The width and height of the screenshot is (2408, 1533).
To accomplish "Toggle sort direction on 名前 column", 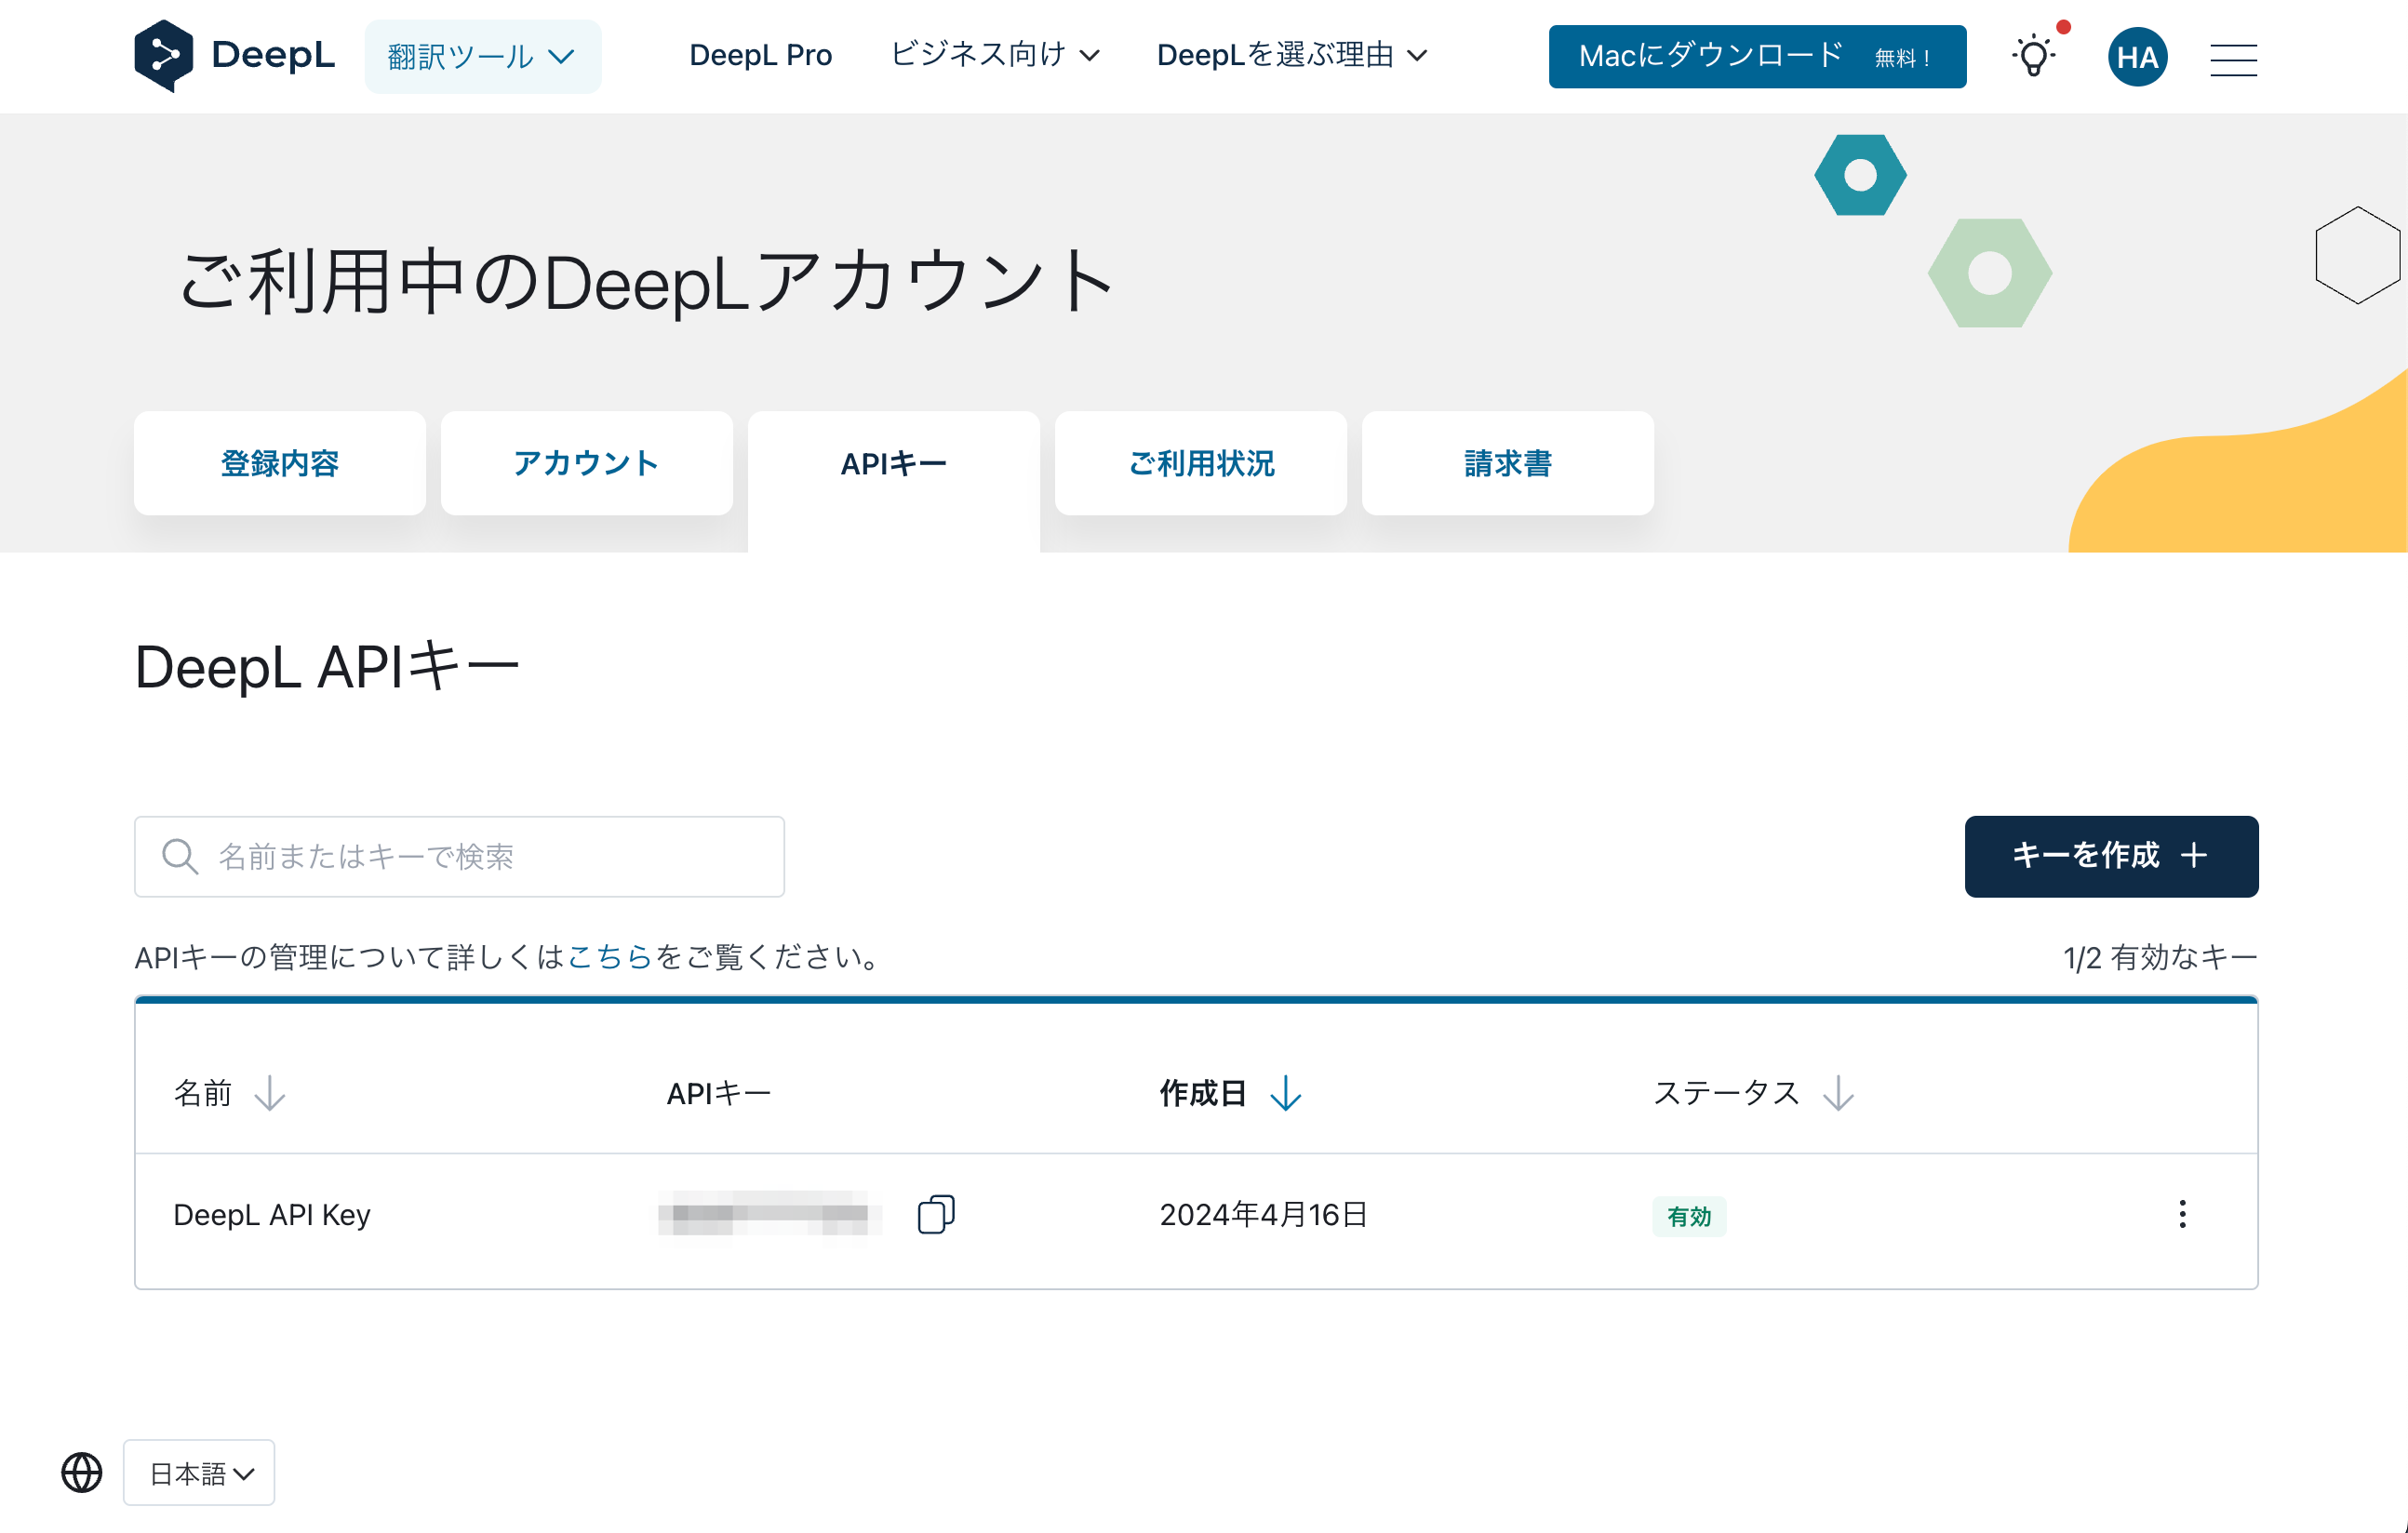I will [269, 1094].
